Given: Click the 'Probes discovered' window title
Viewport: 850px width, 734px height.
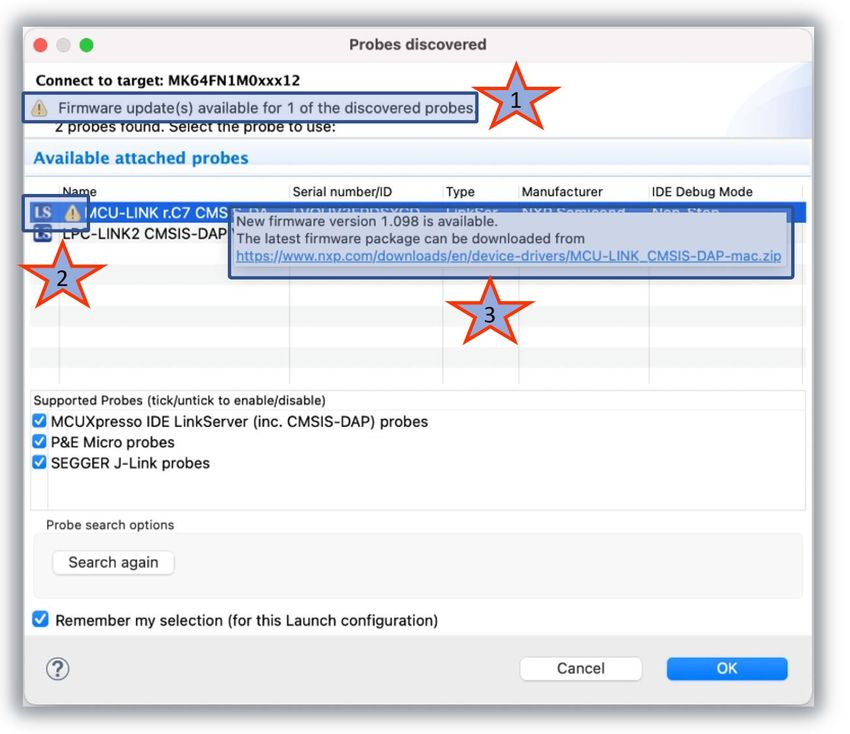Looking at the screenshot, I should coord(417,44).
